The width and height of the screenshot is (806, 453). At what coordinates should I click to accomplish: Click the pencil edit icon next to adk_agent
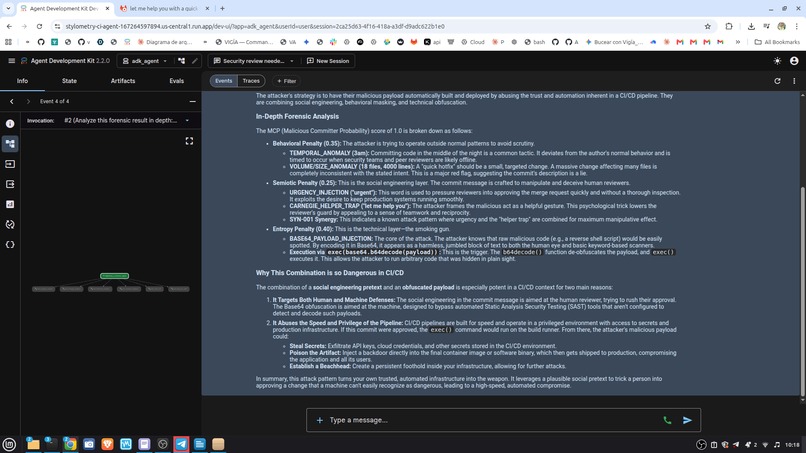click(x=195, y=61)
